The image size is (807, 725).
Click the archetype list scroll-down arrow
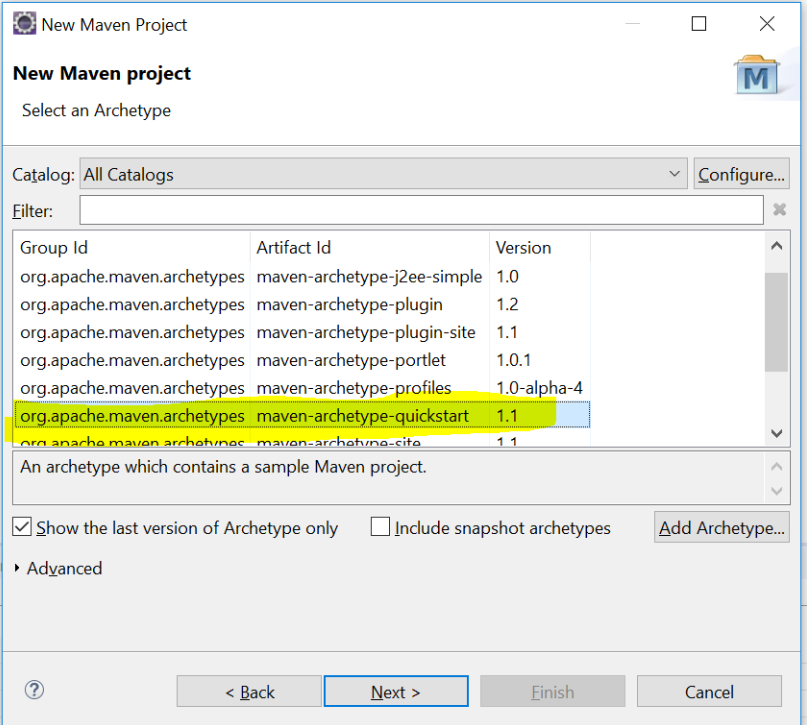click(x=777, y=434)
